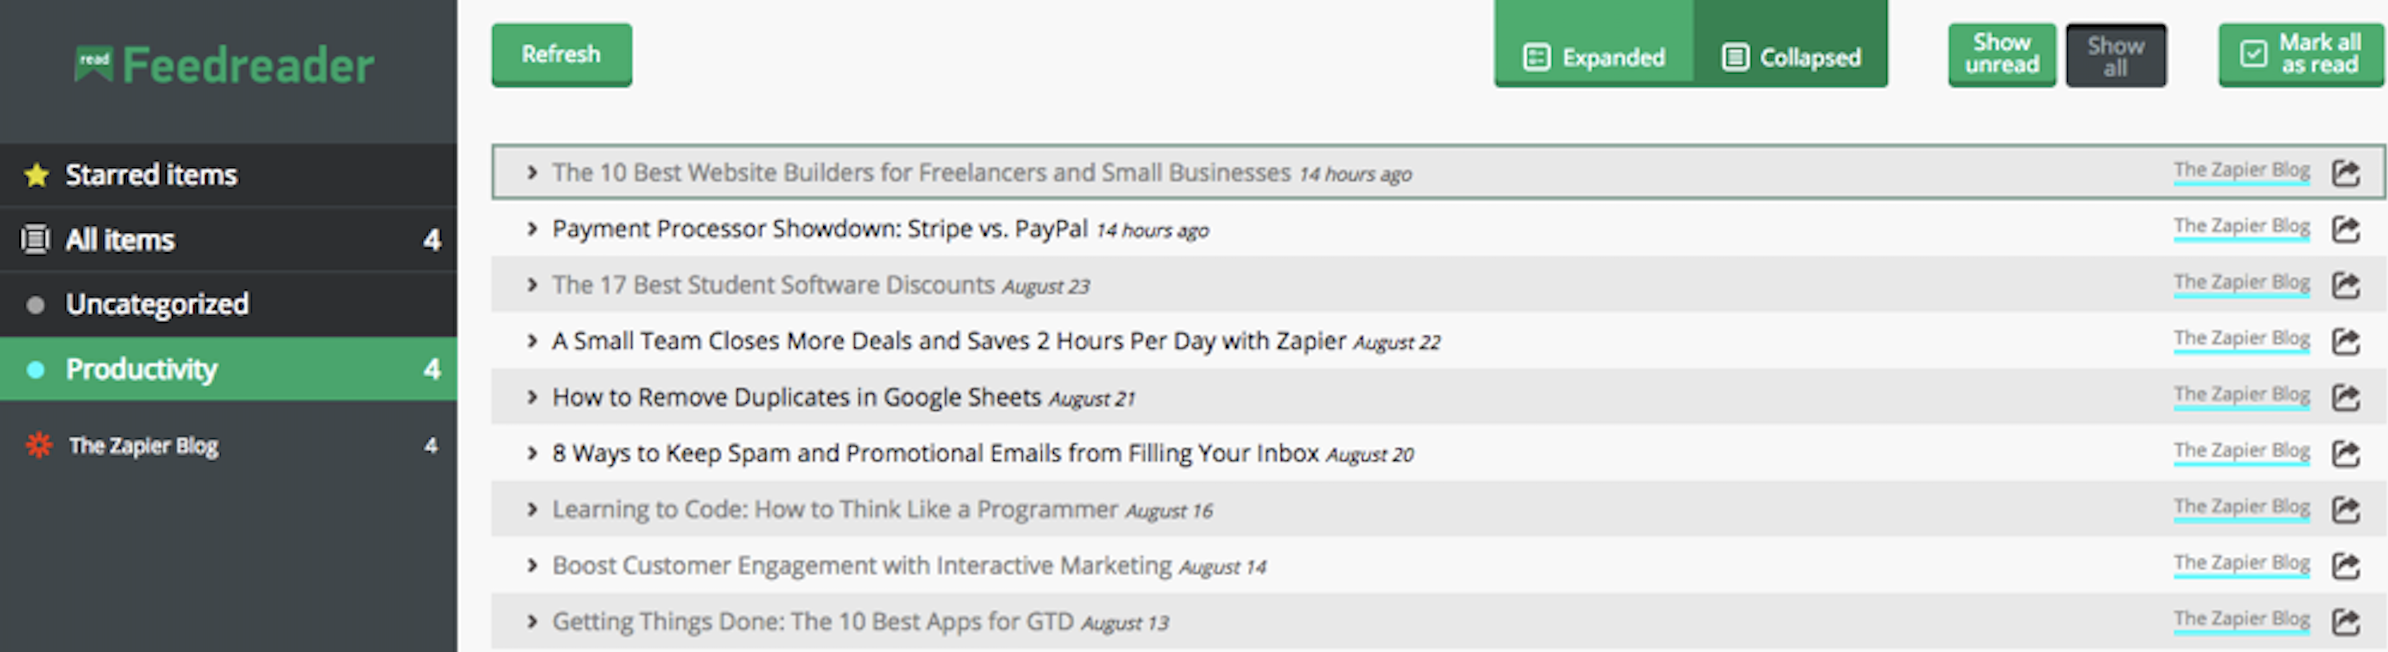Select the Uncategorized category
The height and width of the screenshot is (652, 2388).
tap(155, 304)
